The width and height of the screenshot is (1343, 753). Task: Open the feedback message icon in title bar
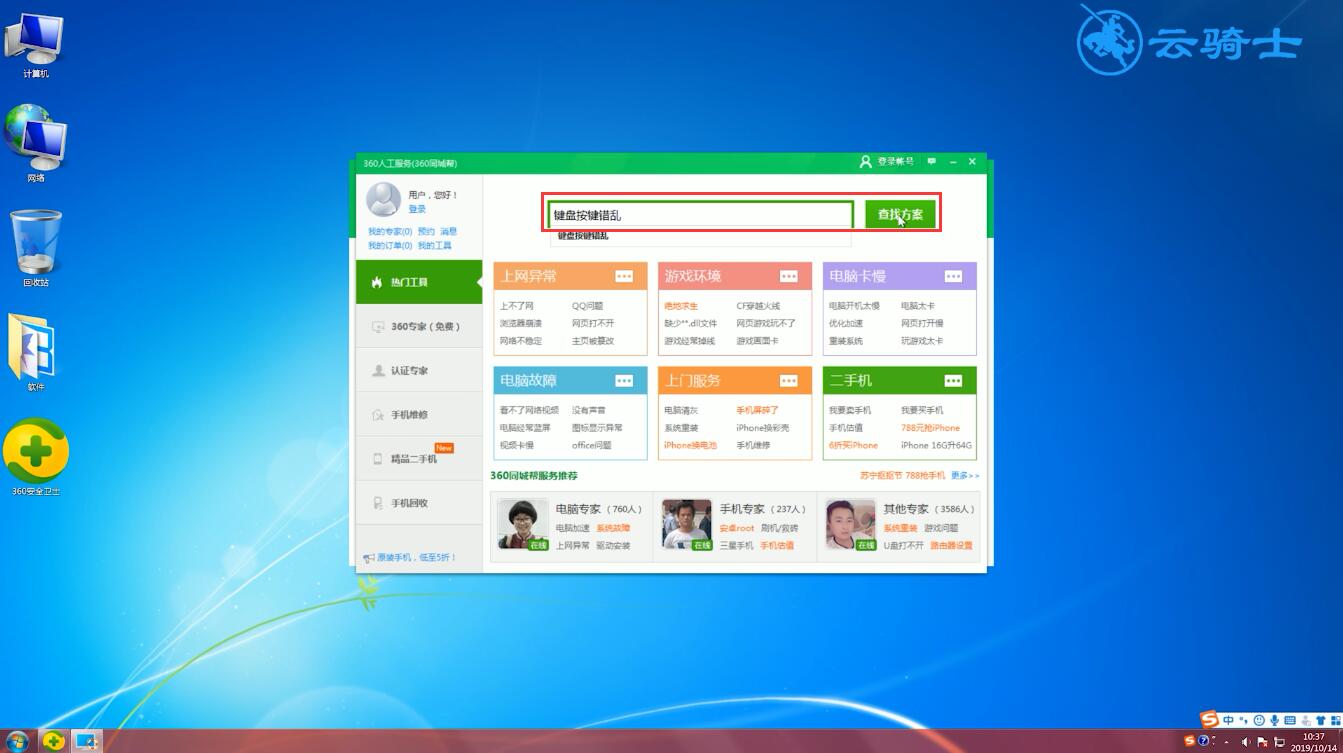(931, 161)
